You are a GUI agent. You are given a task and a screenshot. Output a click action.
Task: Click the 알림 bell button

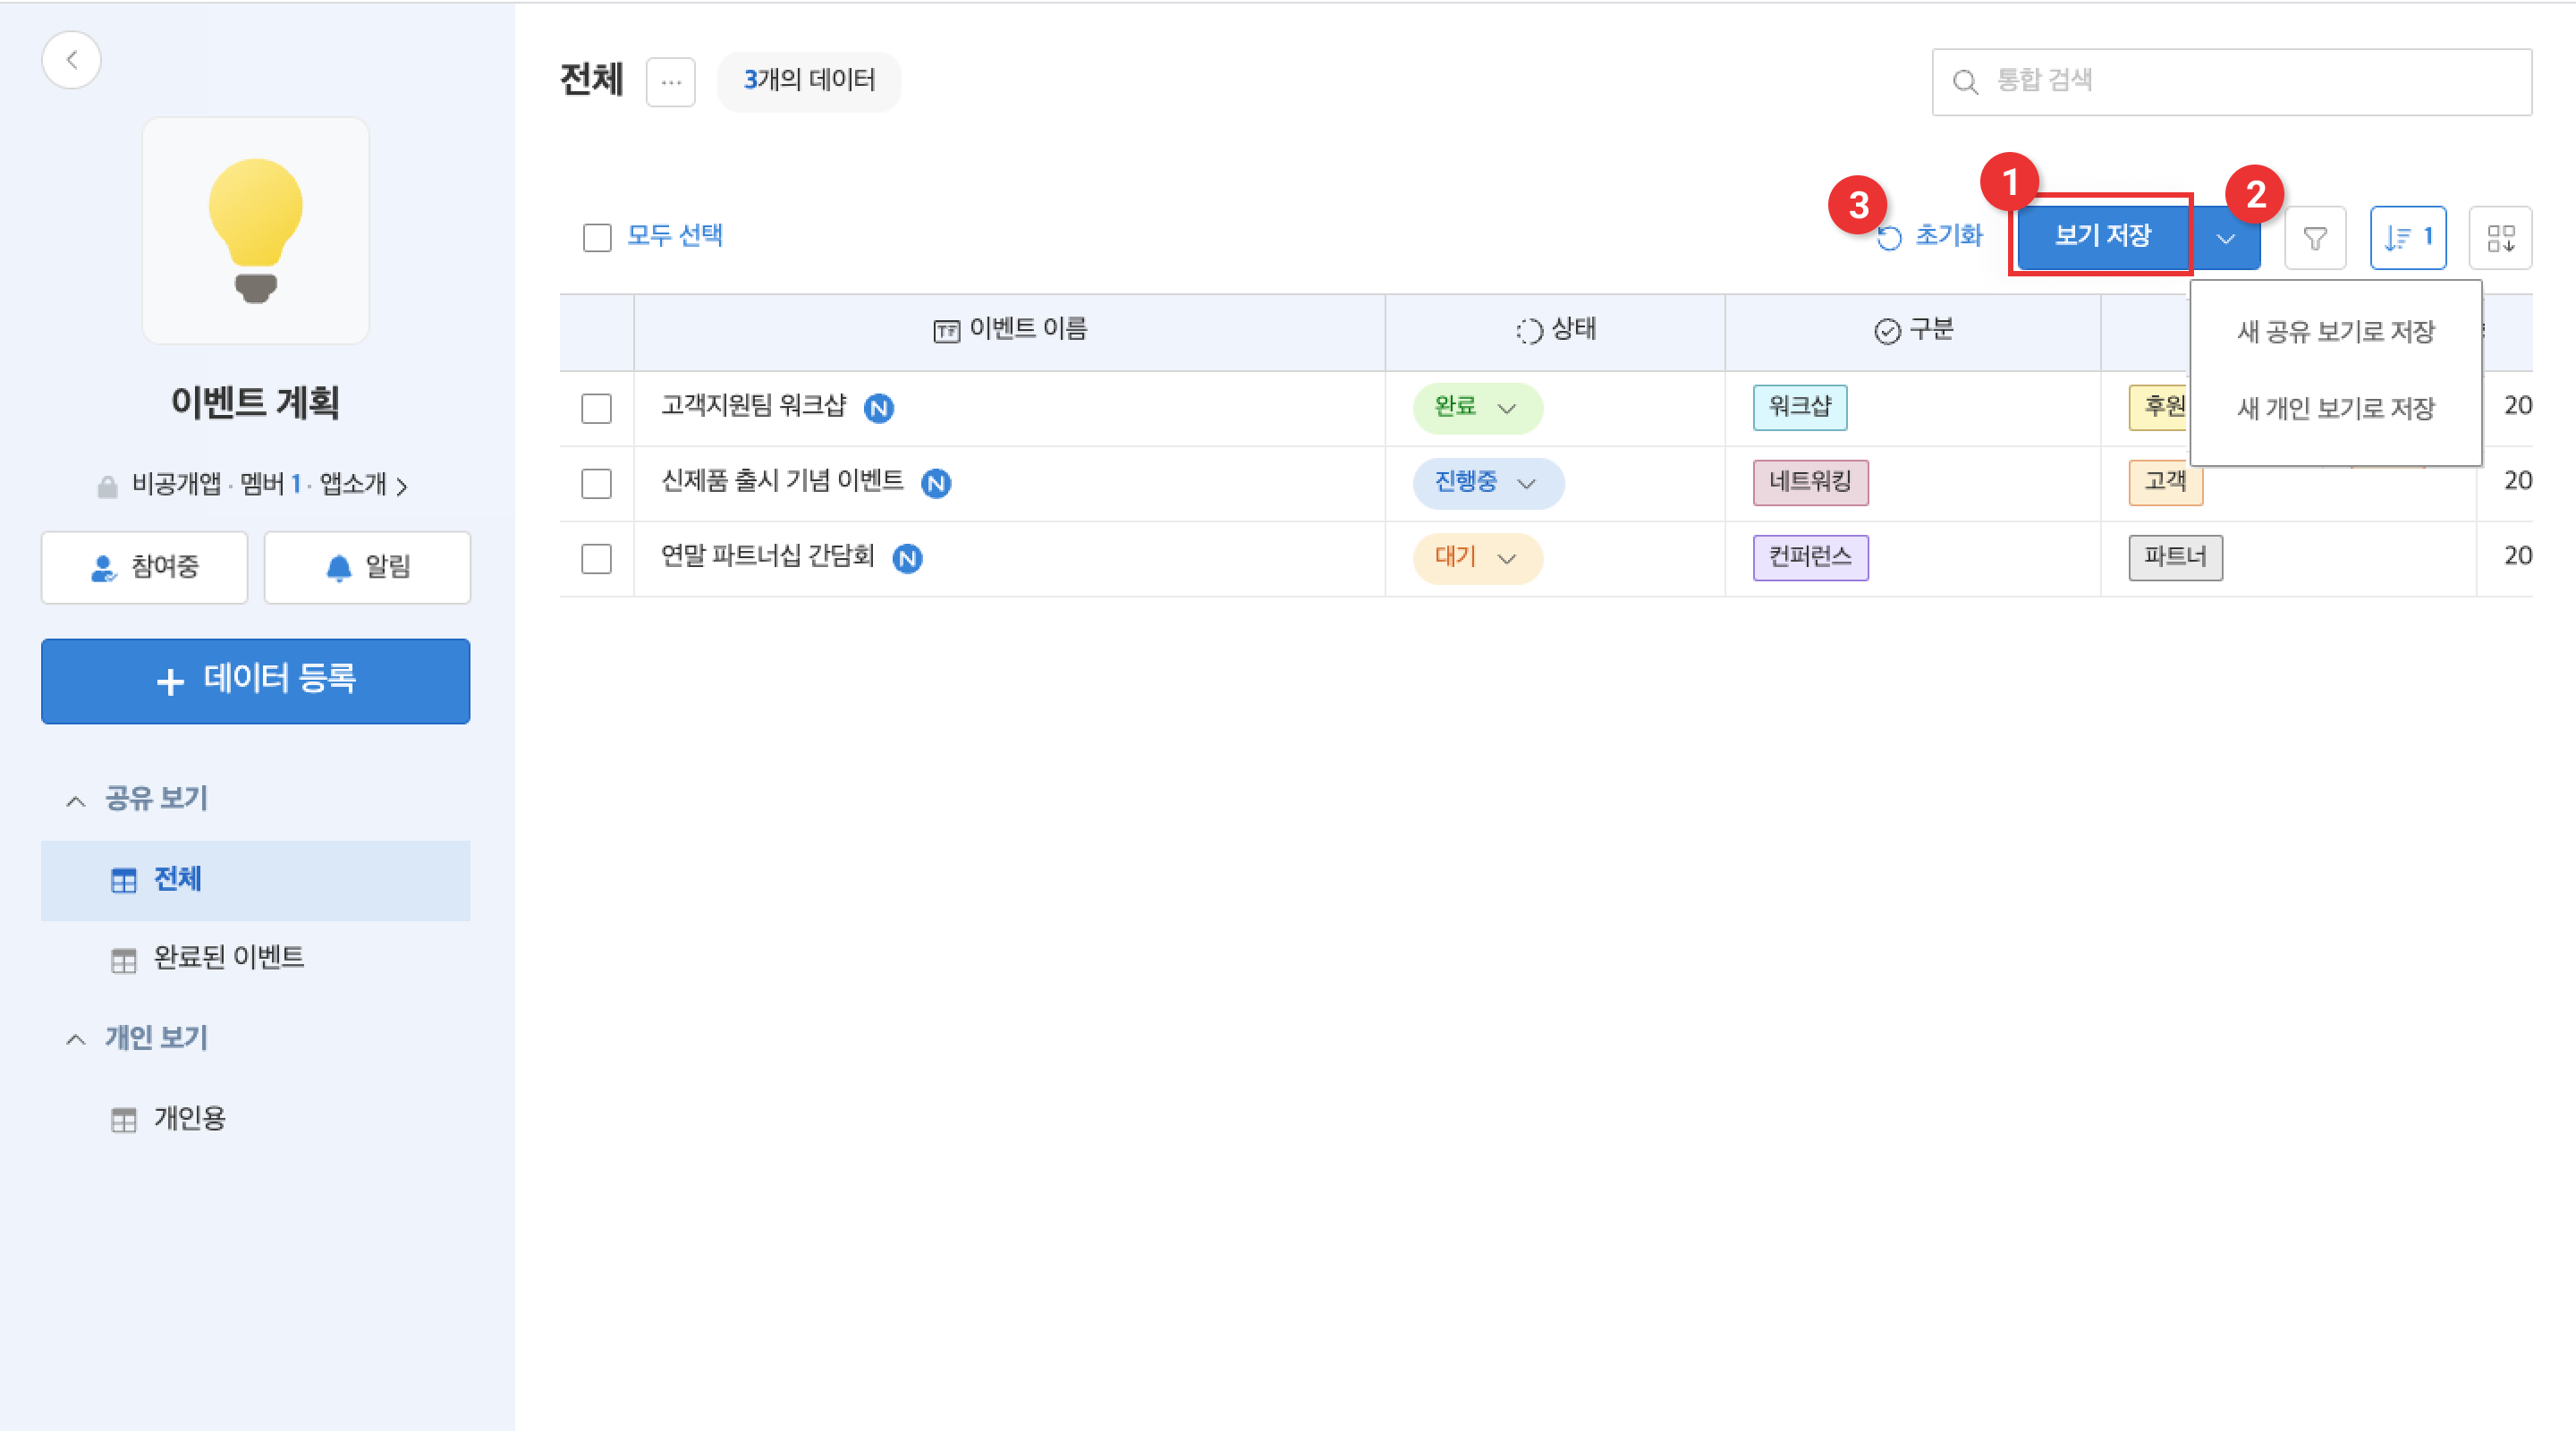pos(367,567)
